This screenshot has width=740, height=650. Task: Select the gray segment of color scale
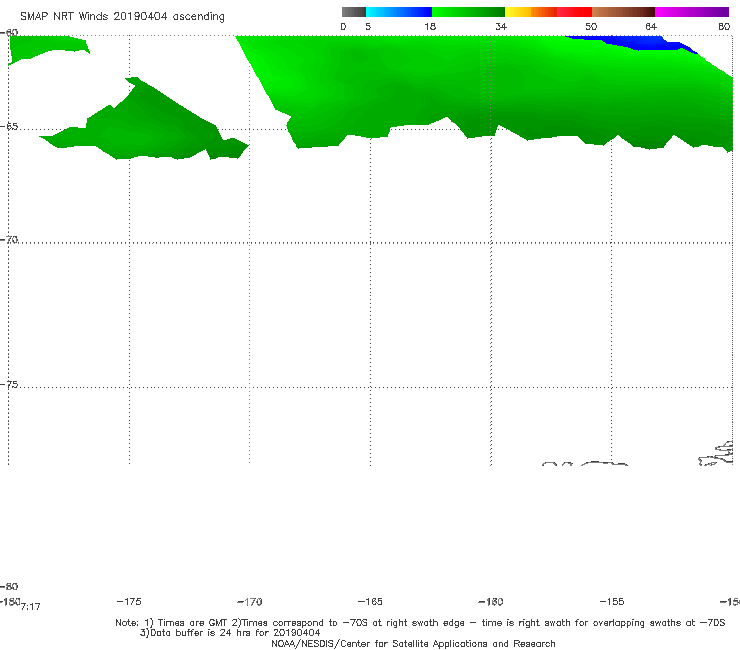click(354, 12)
